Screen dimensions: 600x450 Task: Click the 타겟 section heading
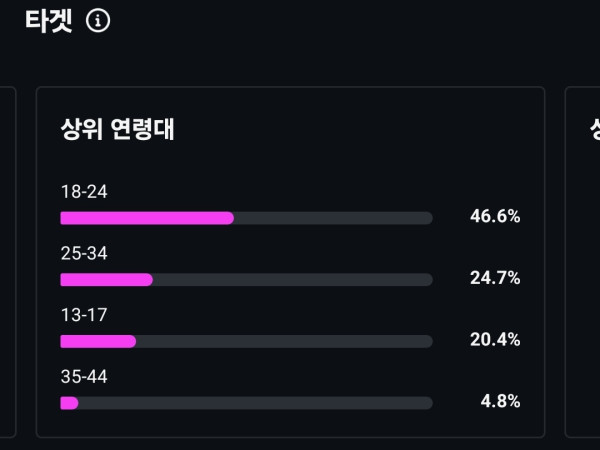click(49, 20)
